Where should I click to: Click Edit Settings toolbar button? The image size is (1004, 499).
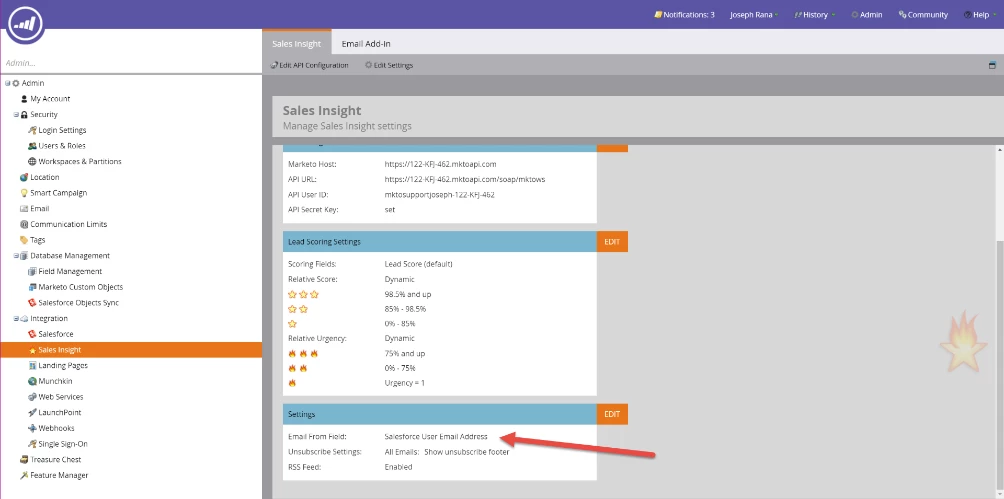(389, 65)
